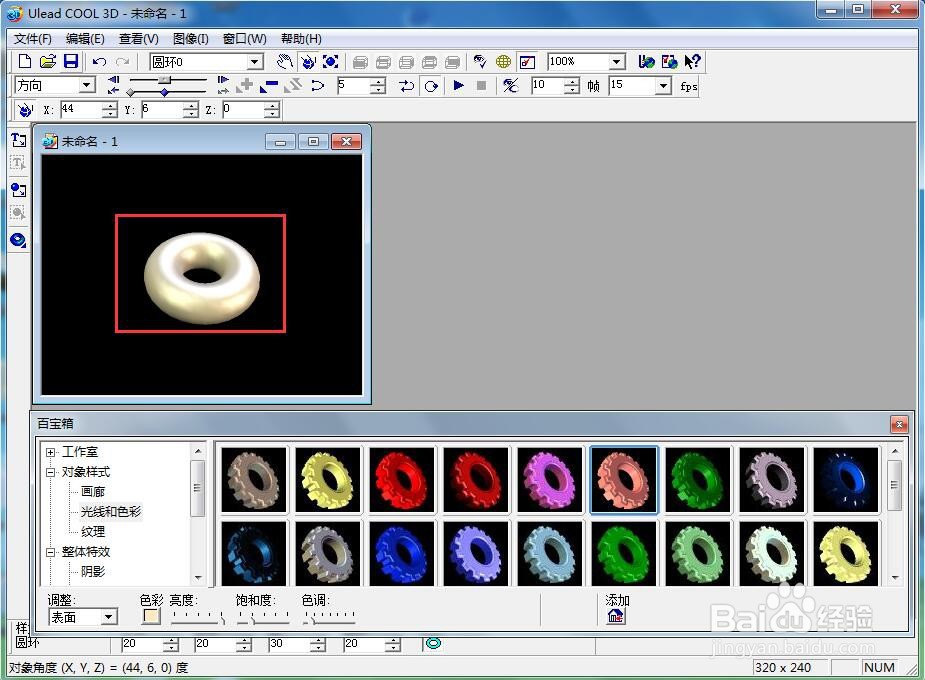Increase the current frame number stepper

(378, 82)
